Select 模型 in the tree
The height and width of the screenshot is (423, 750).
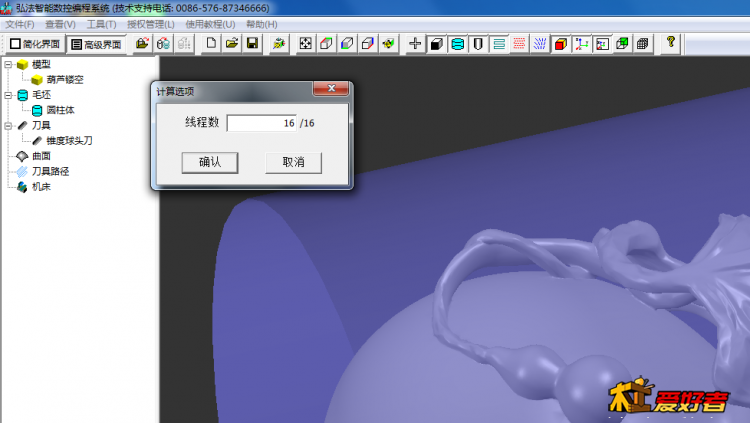point(41,64)
